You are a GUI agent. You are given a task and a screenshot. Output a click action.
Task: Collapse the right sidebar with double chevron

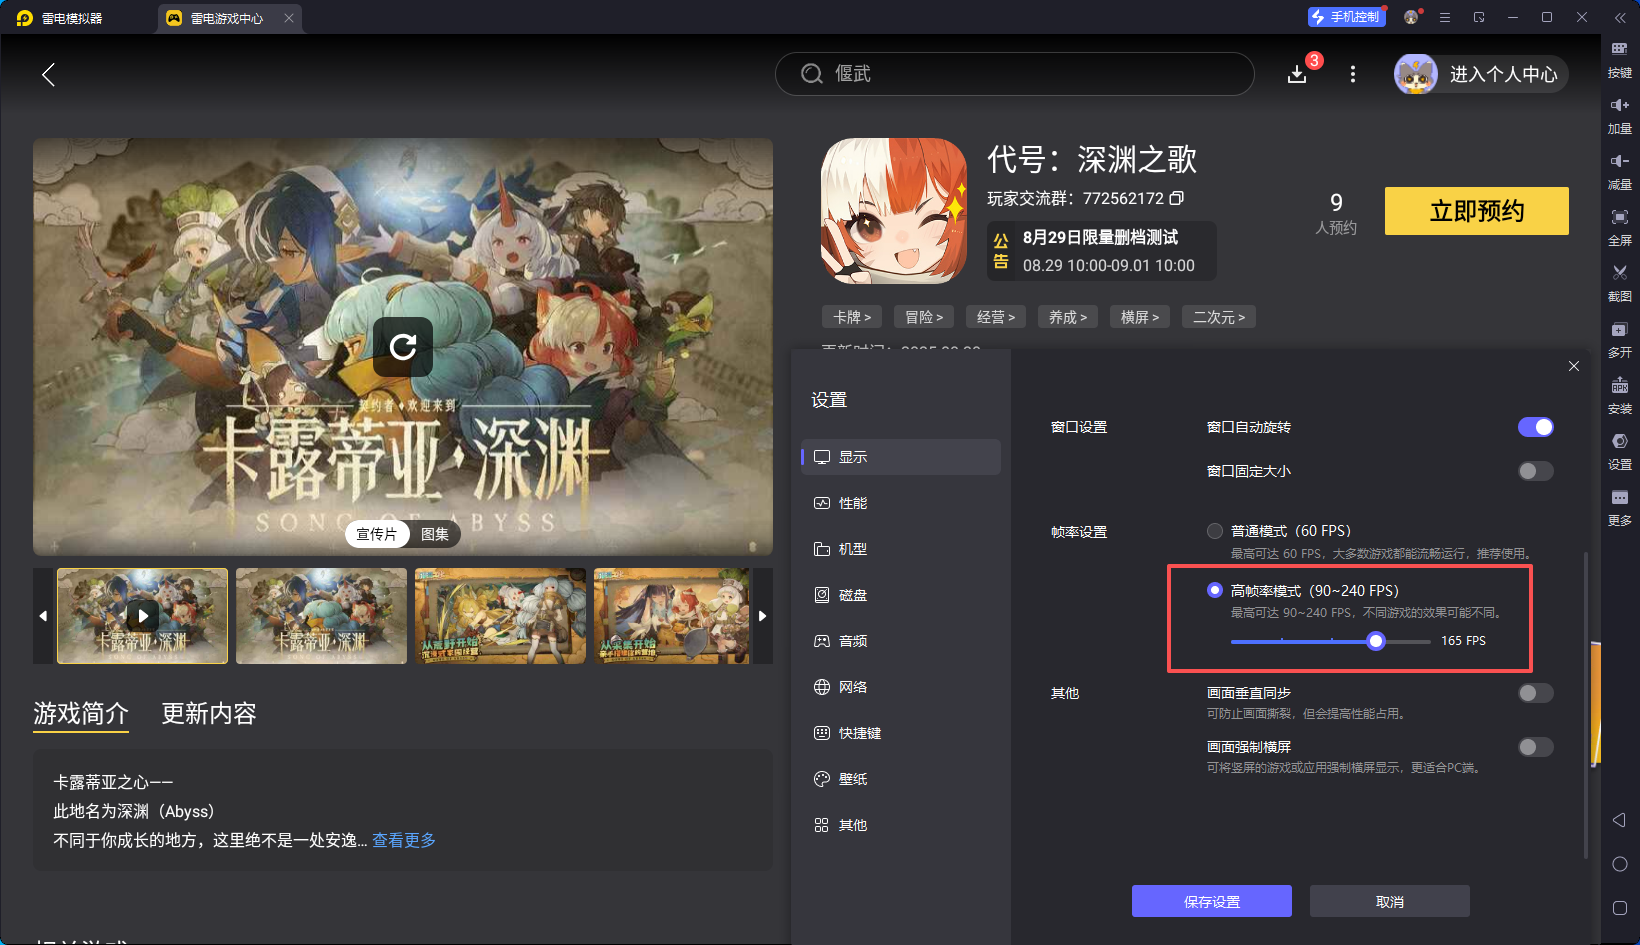1620,17
